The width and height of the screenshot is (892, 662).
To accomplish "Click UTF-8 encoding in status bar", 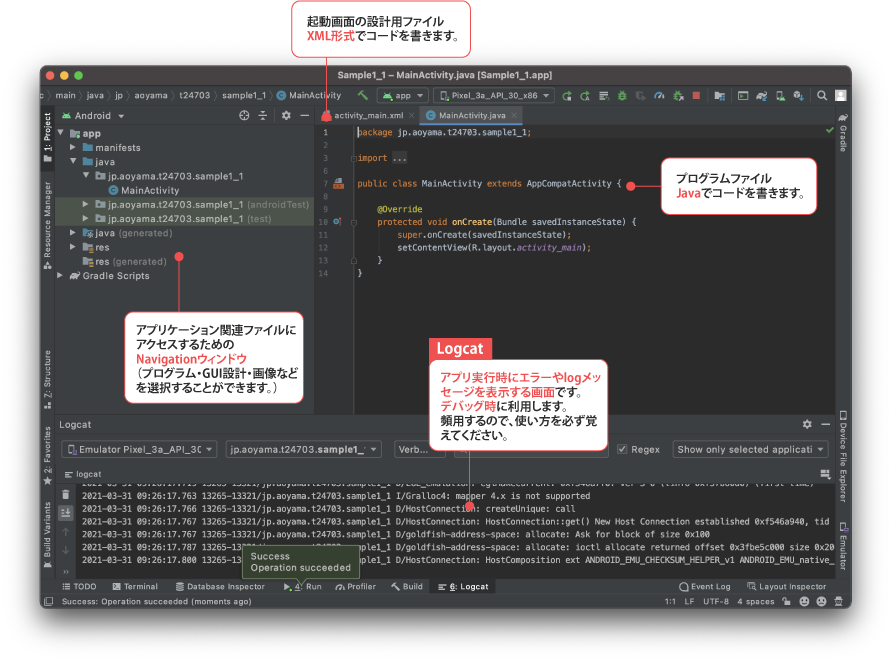I will point(716,601).
